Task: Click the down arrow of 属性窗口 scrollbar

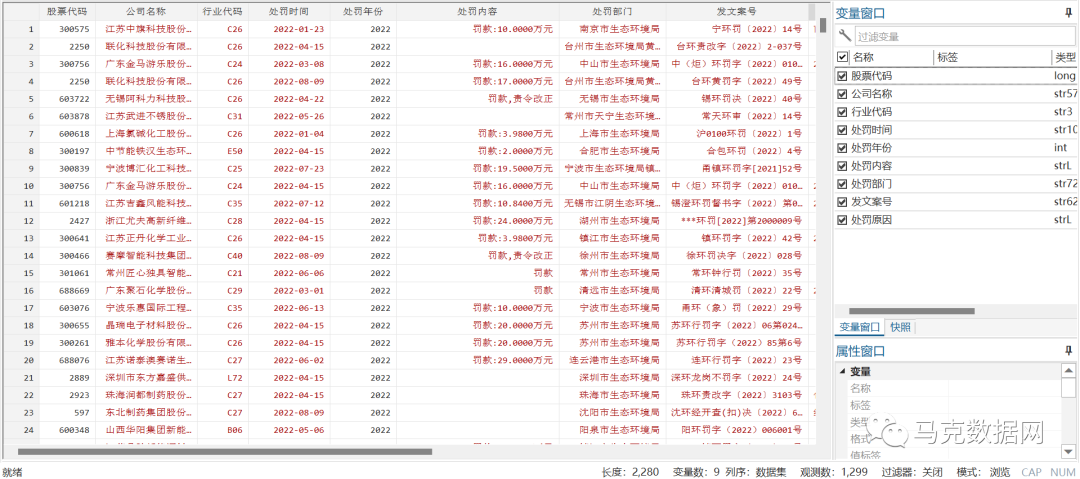Action: pos(1068,451)
